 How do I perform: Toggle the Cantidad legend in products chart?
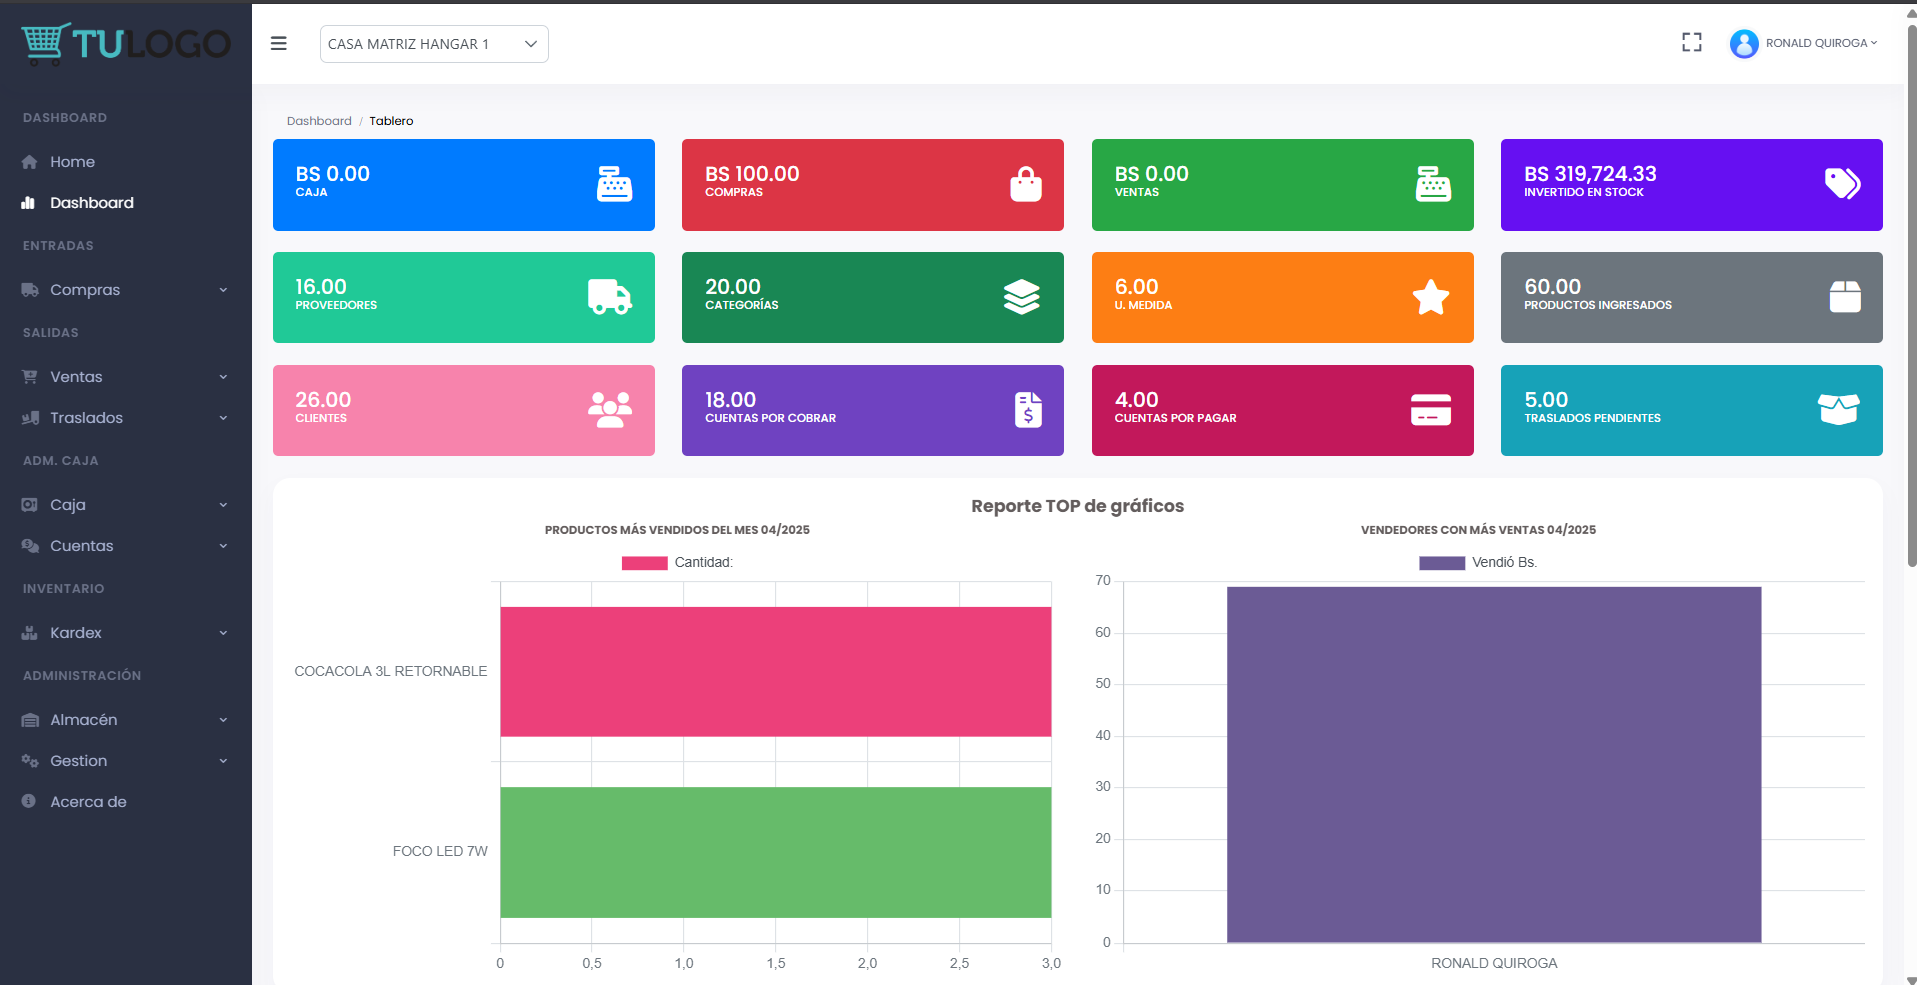point(677,563)
